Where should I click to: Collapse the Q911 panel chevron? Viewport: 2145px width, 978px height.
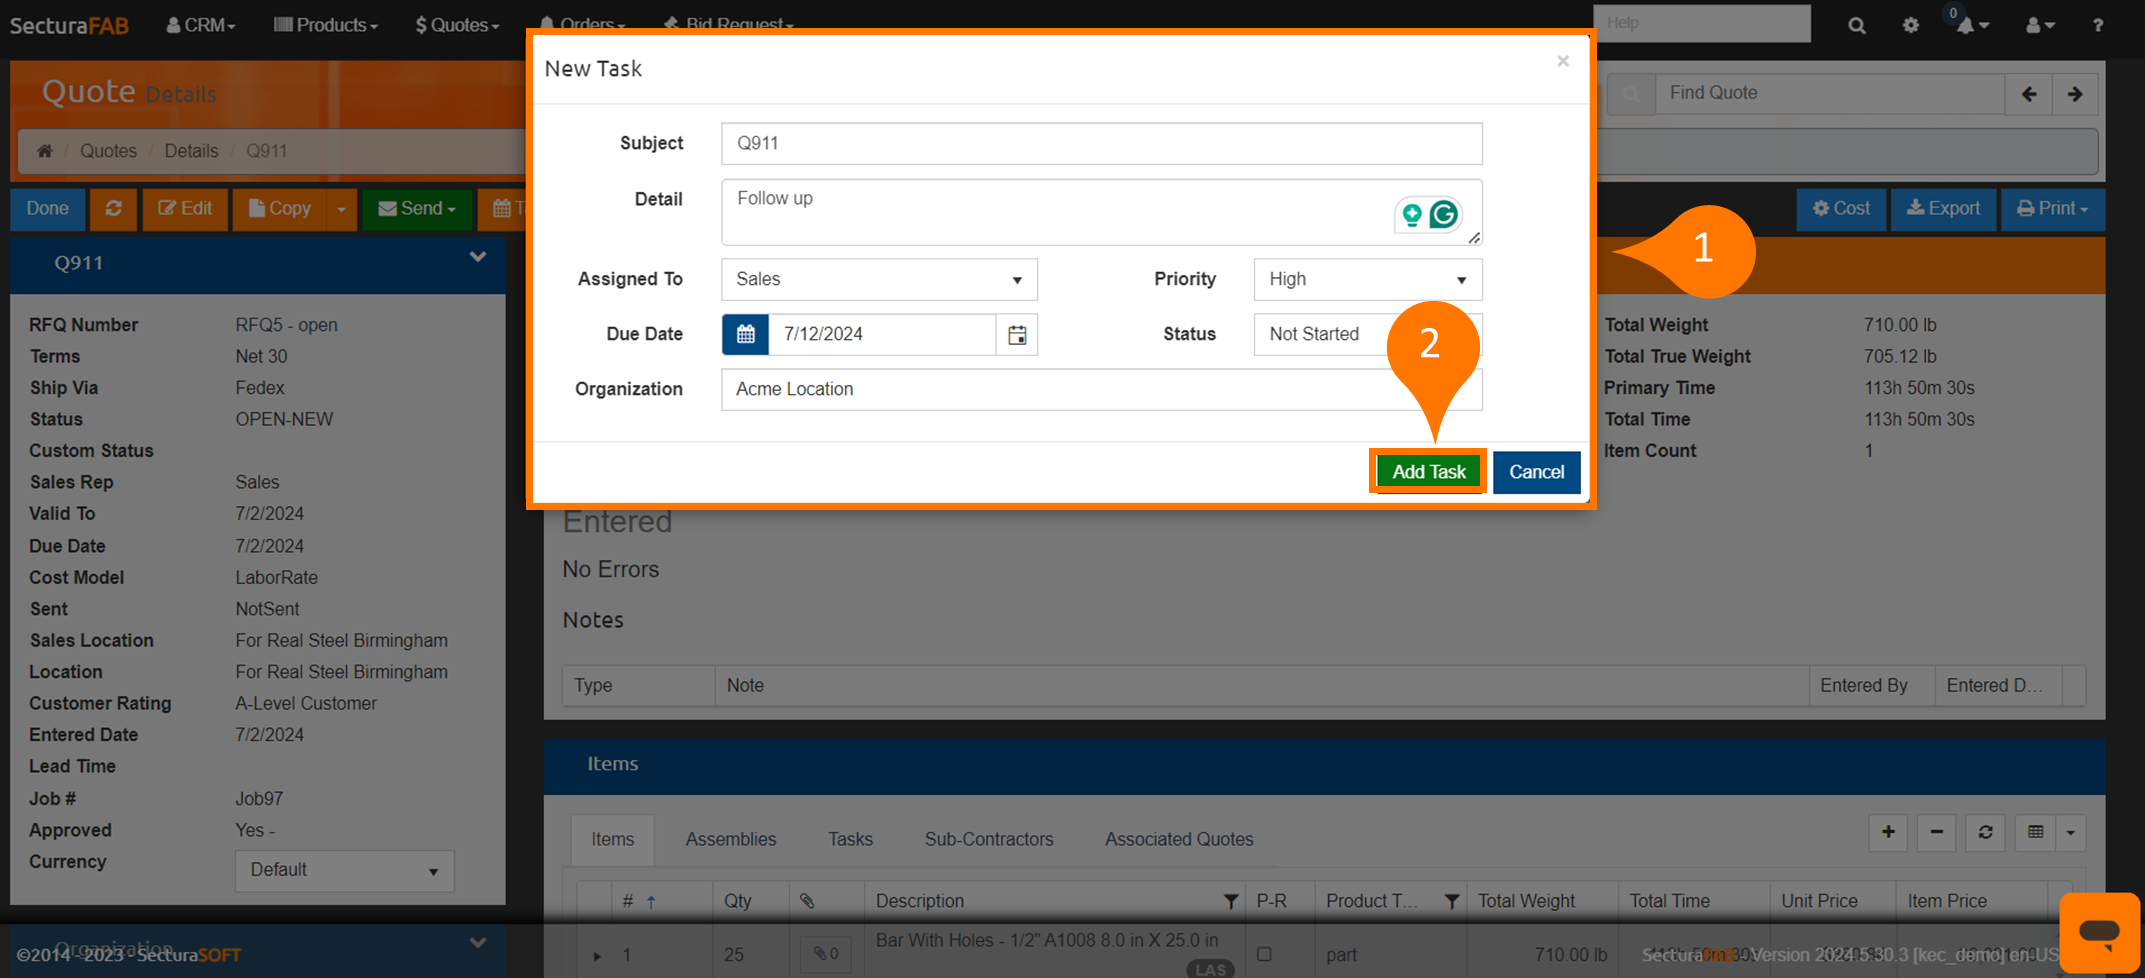[478, 258]
